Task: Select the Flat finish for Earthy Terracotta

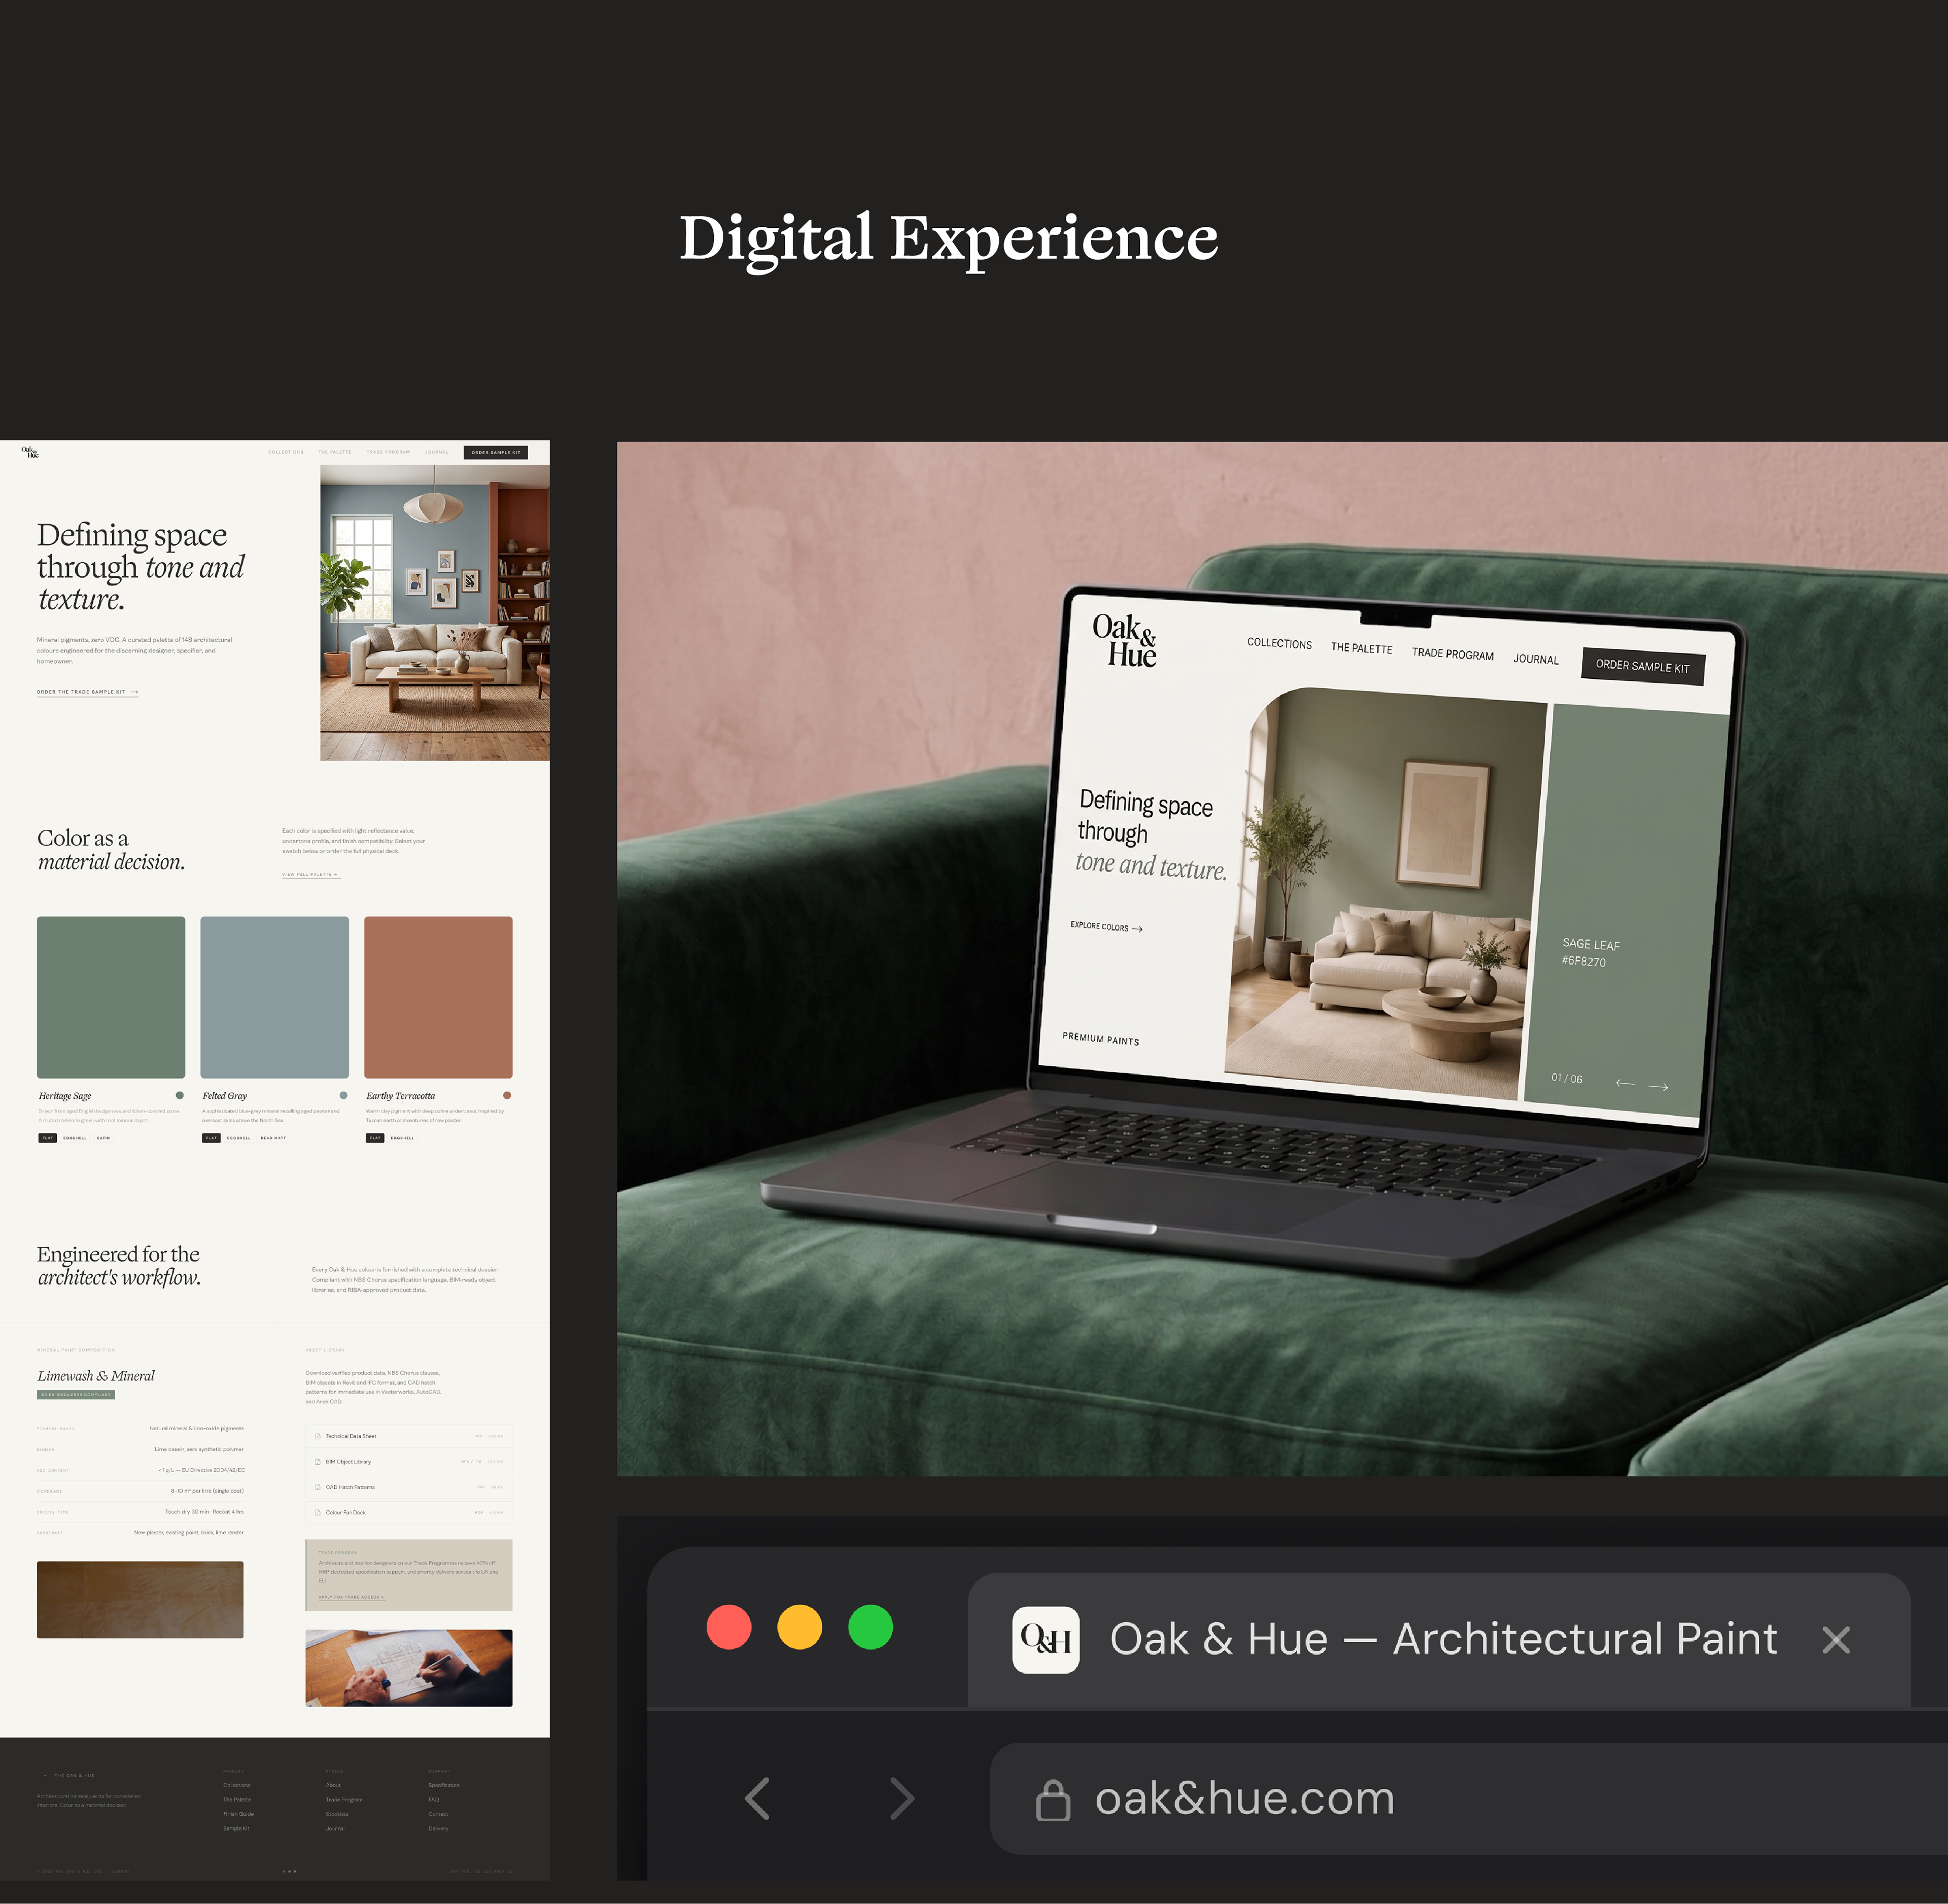Action: [375, 1138]
